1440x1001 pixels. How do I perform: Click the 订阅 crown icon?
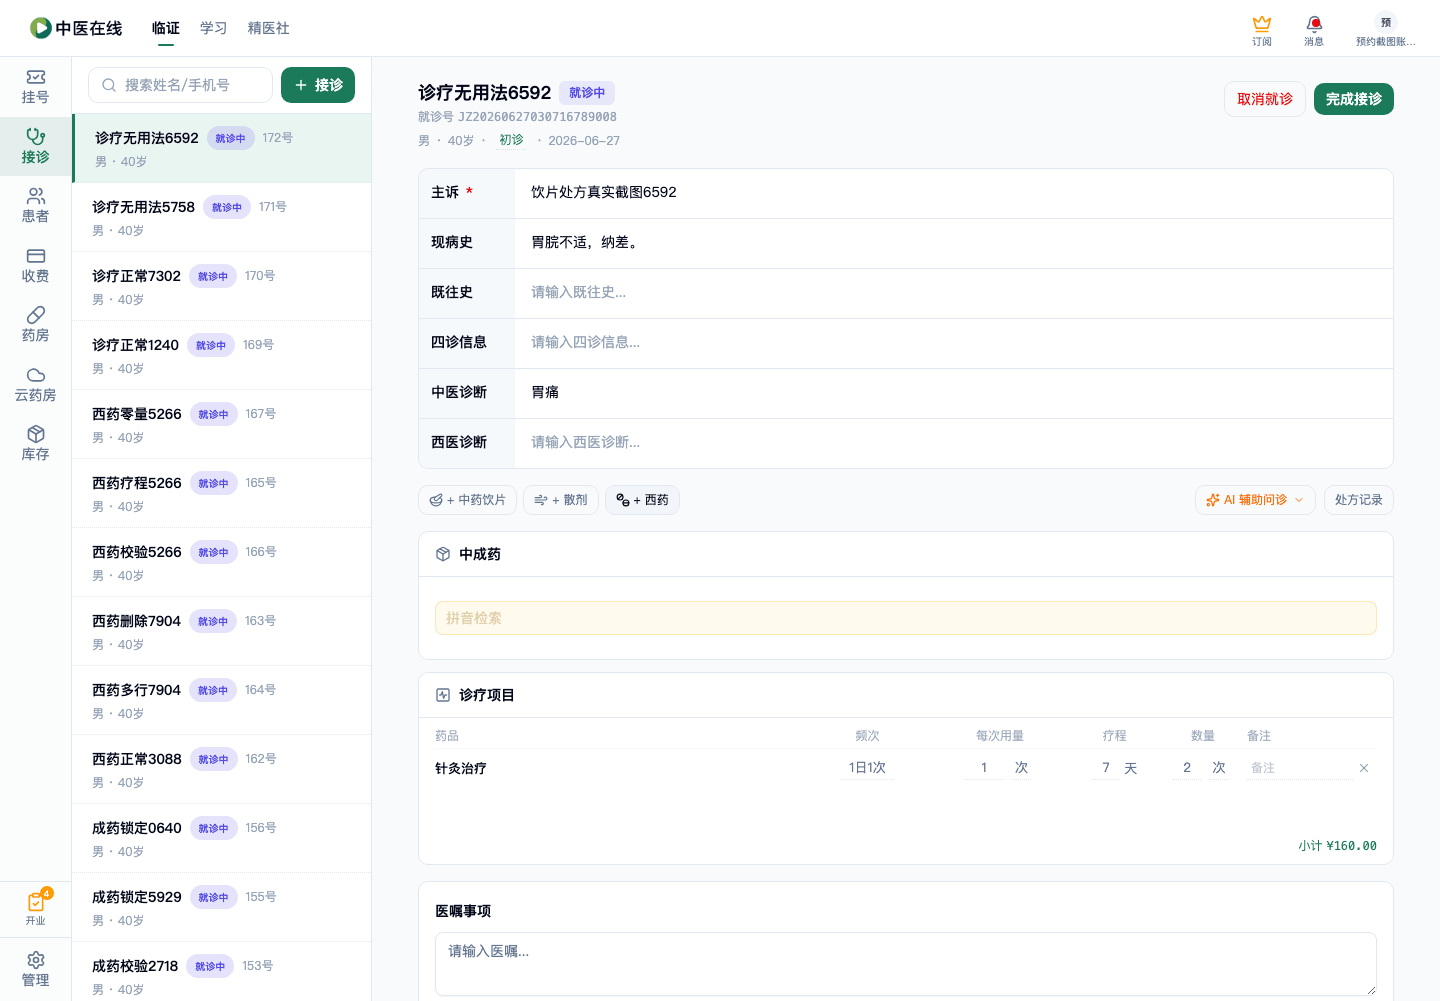coord(1262,29)
